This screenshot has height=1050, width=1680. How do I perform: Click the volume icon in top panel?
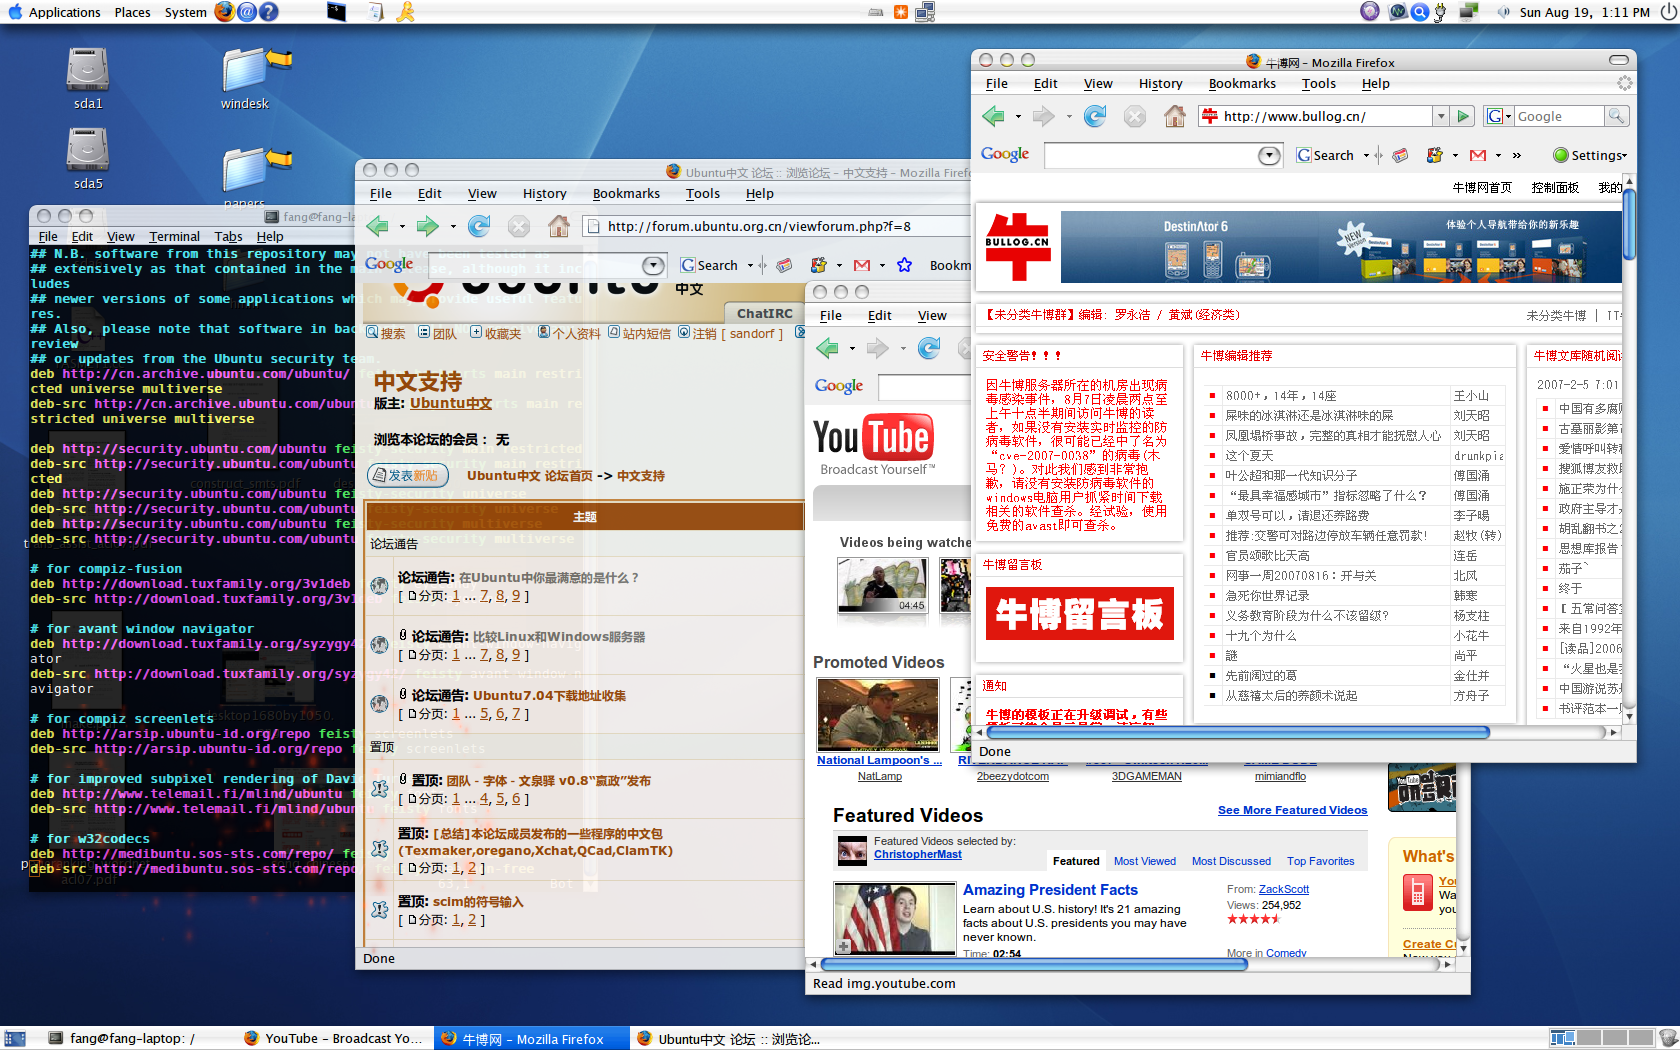(1503, 12)
